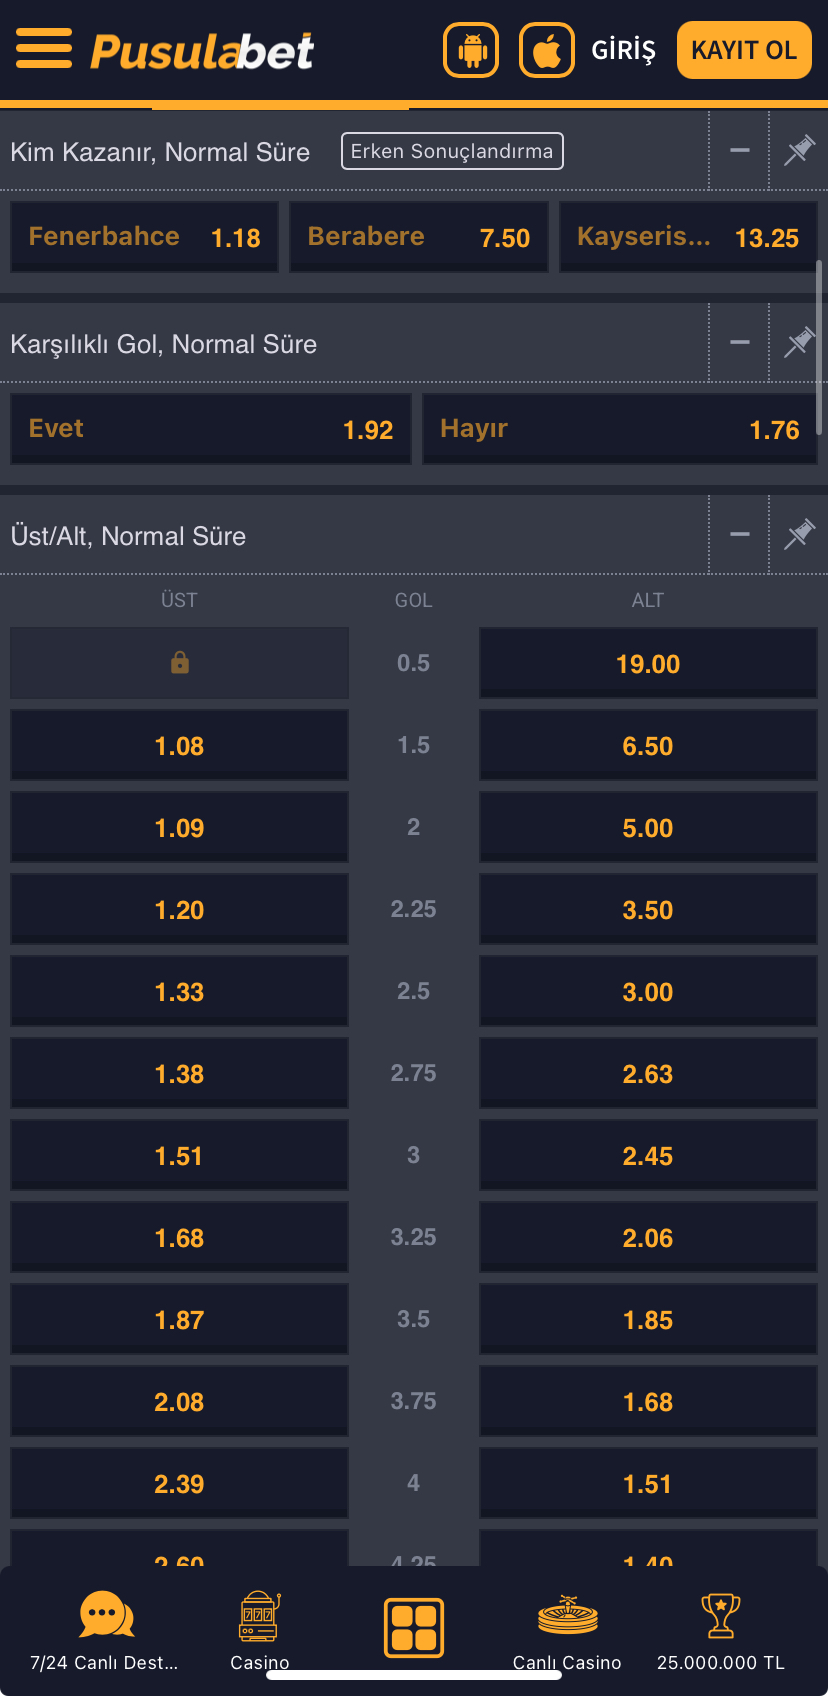Click the GİRİŞ login link

click(624, 50)
